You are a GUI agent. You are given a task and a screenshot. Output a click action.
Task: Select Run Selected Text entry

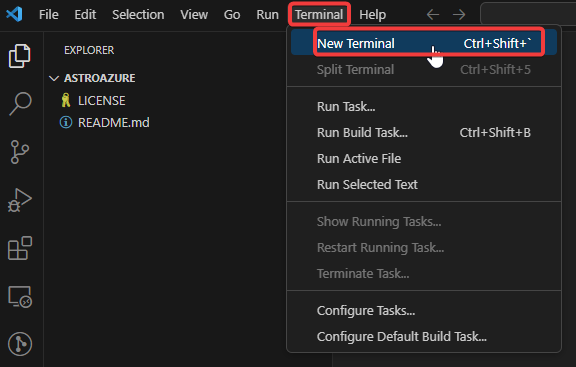[424, 184]
